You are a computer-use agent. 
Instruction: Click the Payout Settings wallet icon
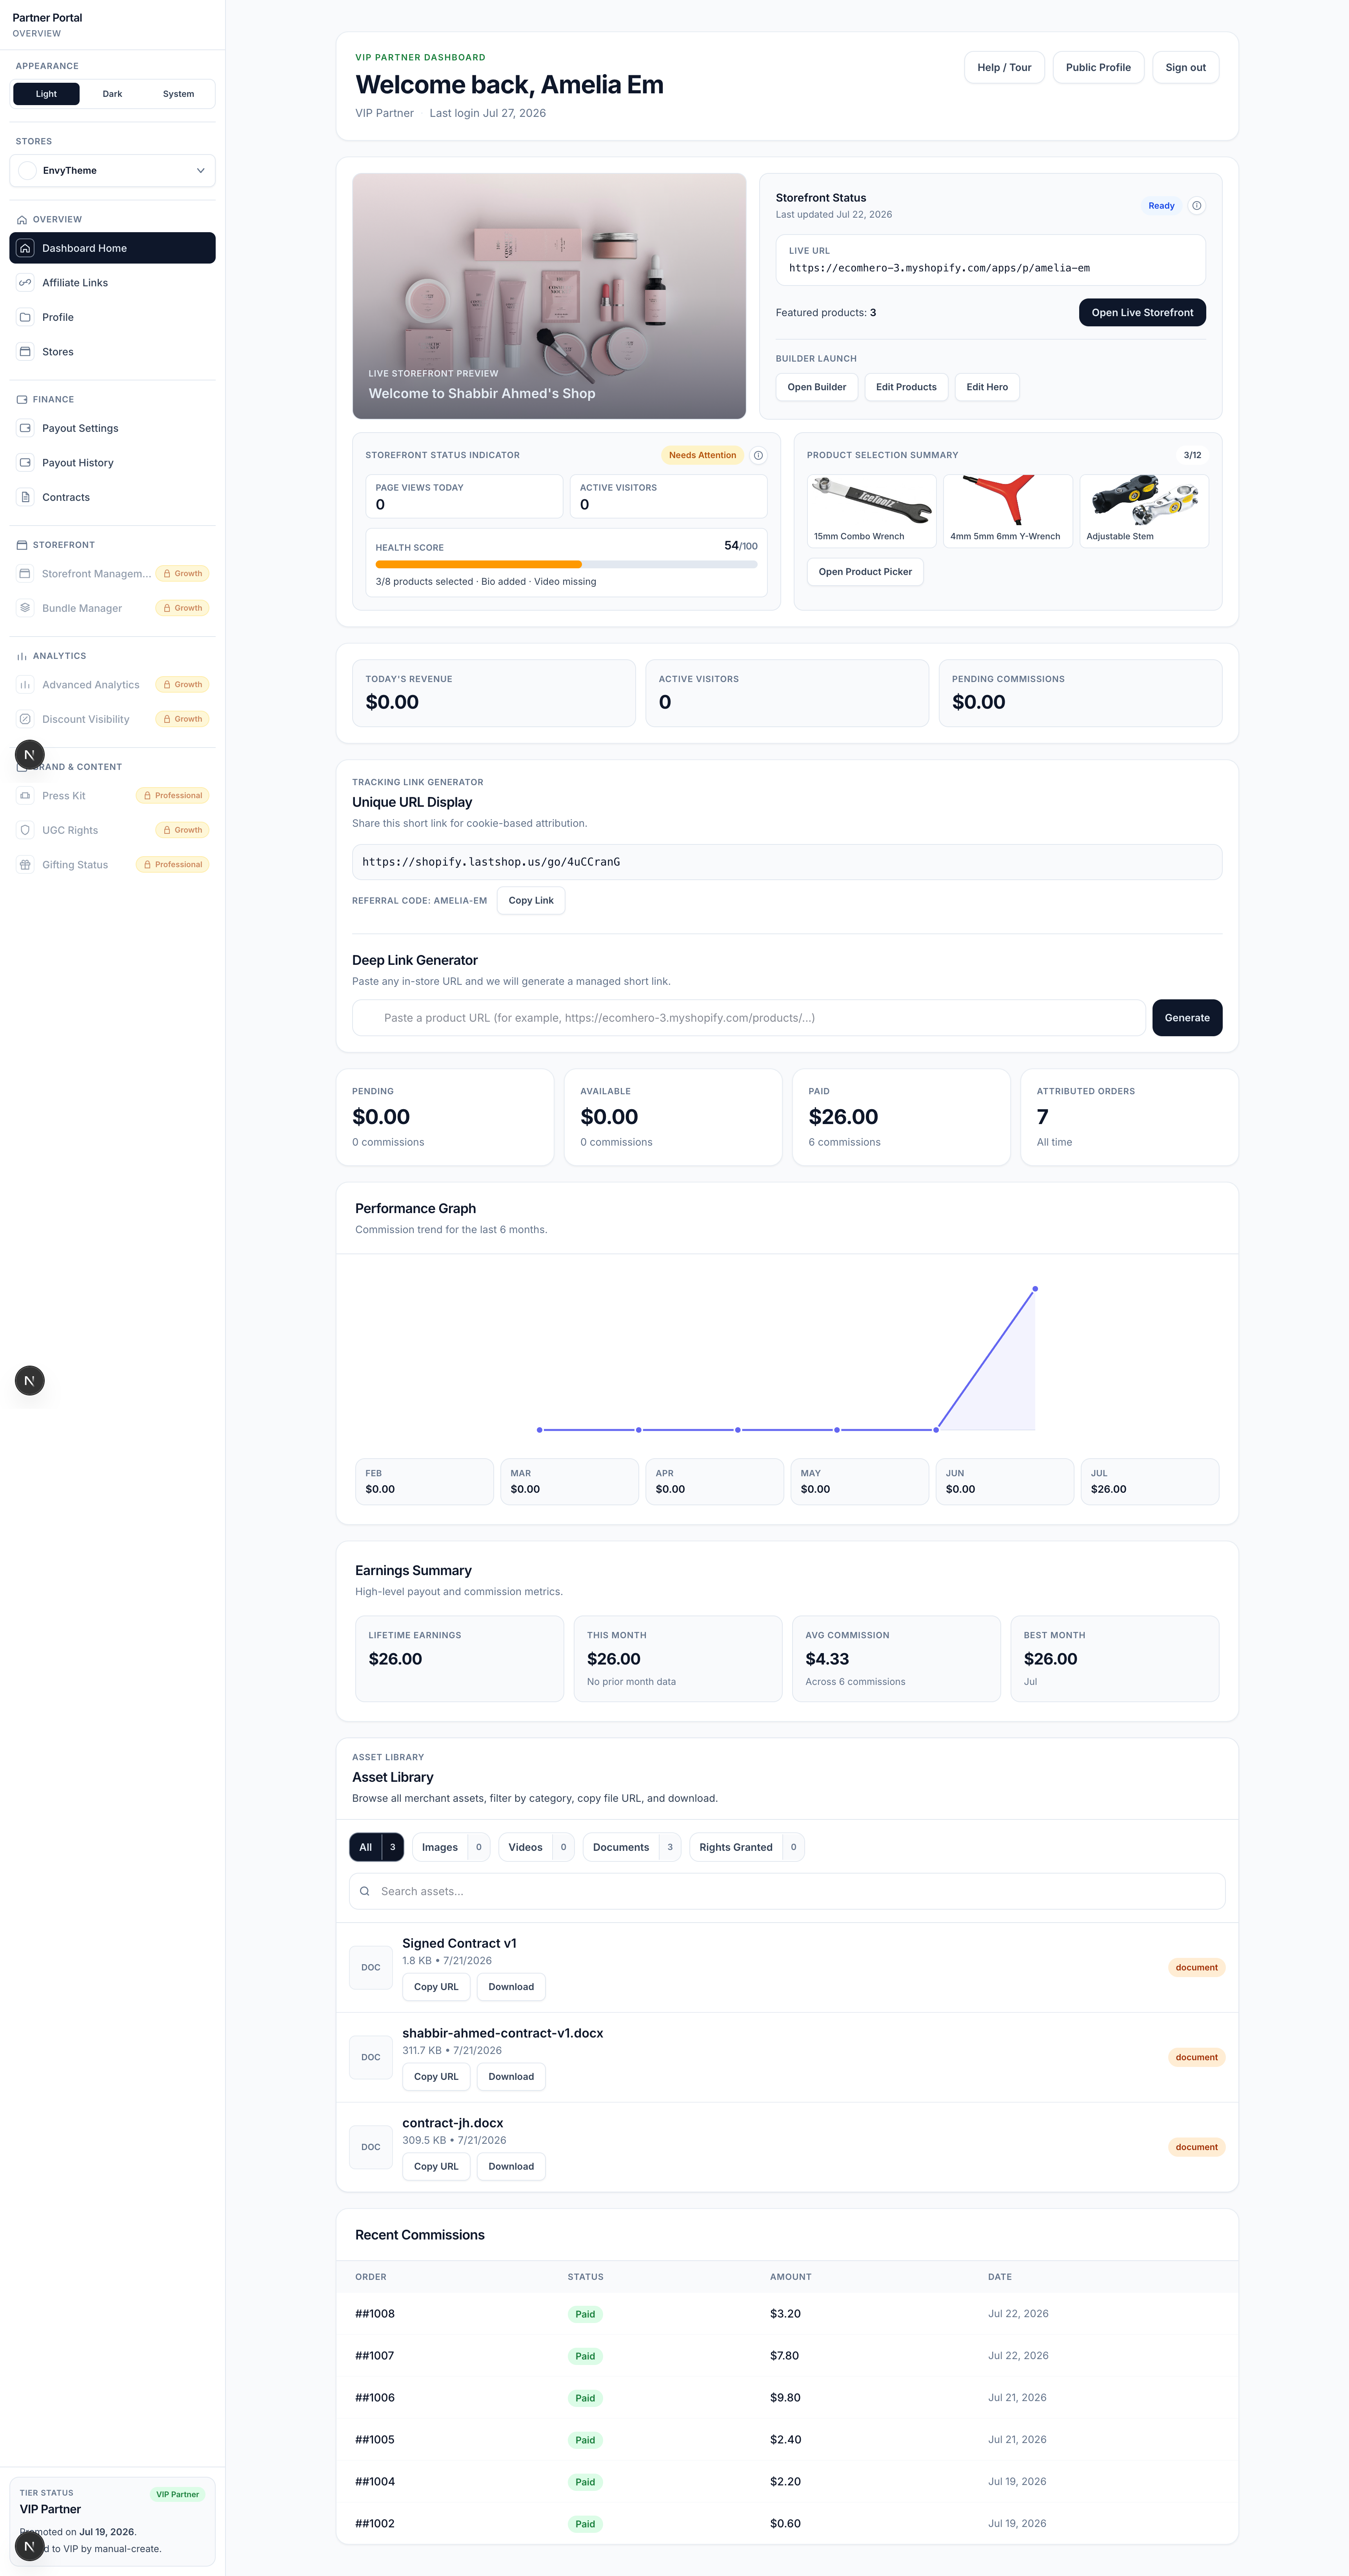pos(26,428)
